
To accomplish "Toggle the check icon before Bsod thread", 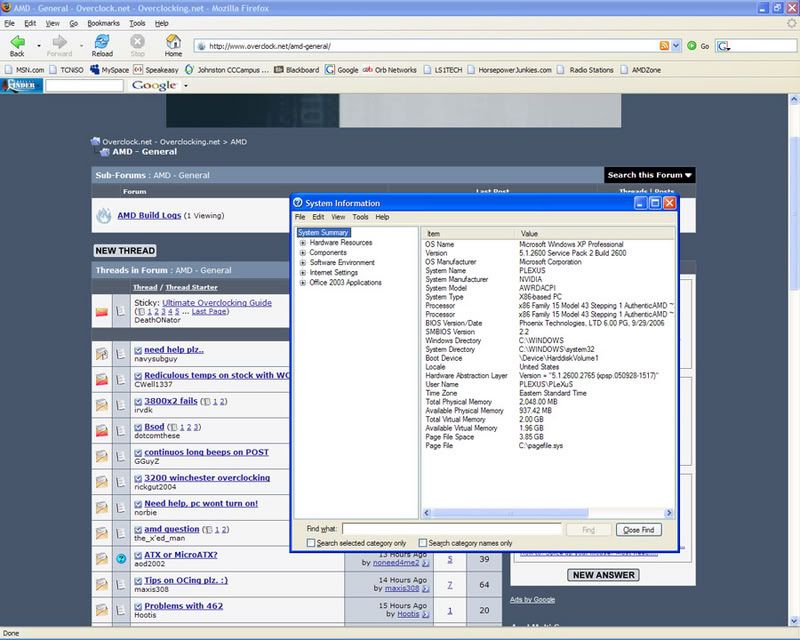I will click(138, 427).
